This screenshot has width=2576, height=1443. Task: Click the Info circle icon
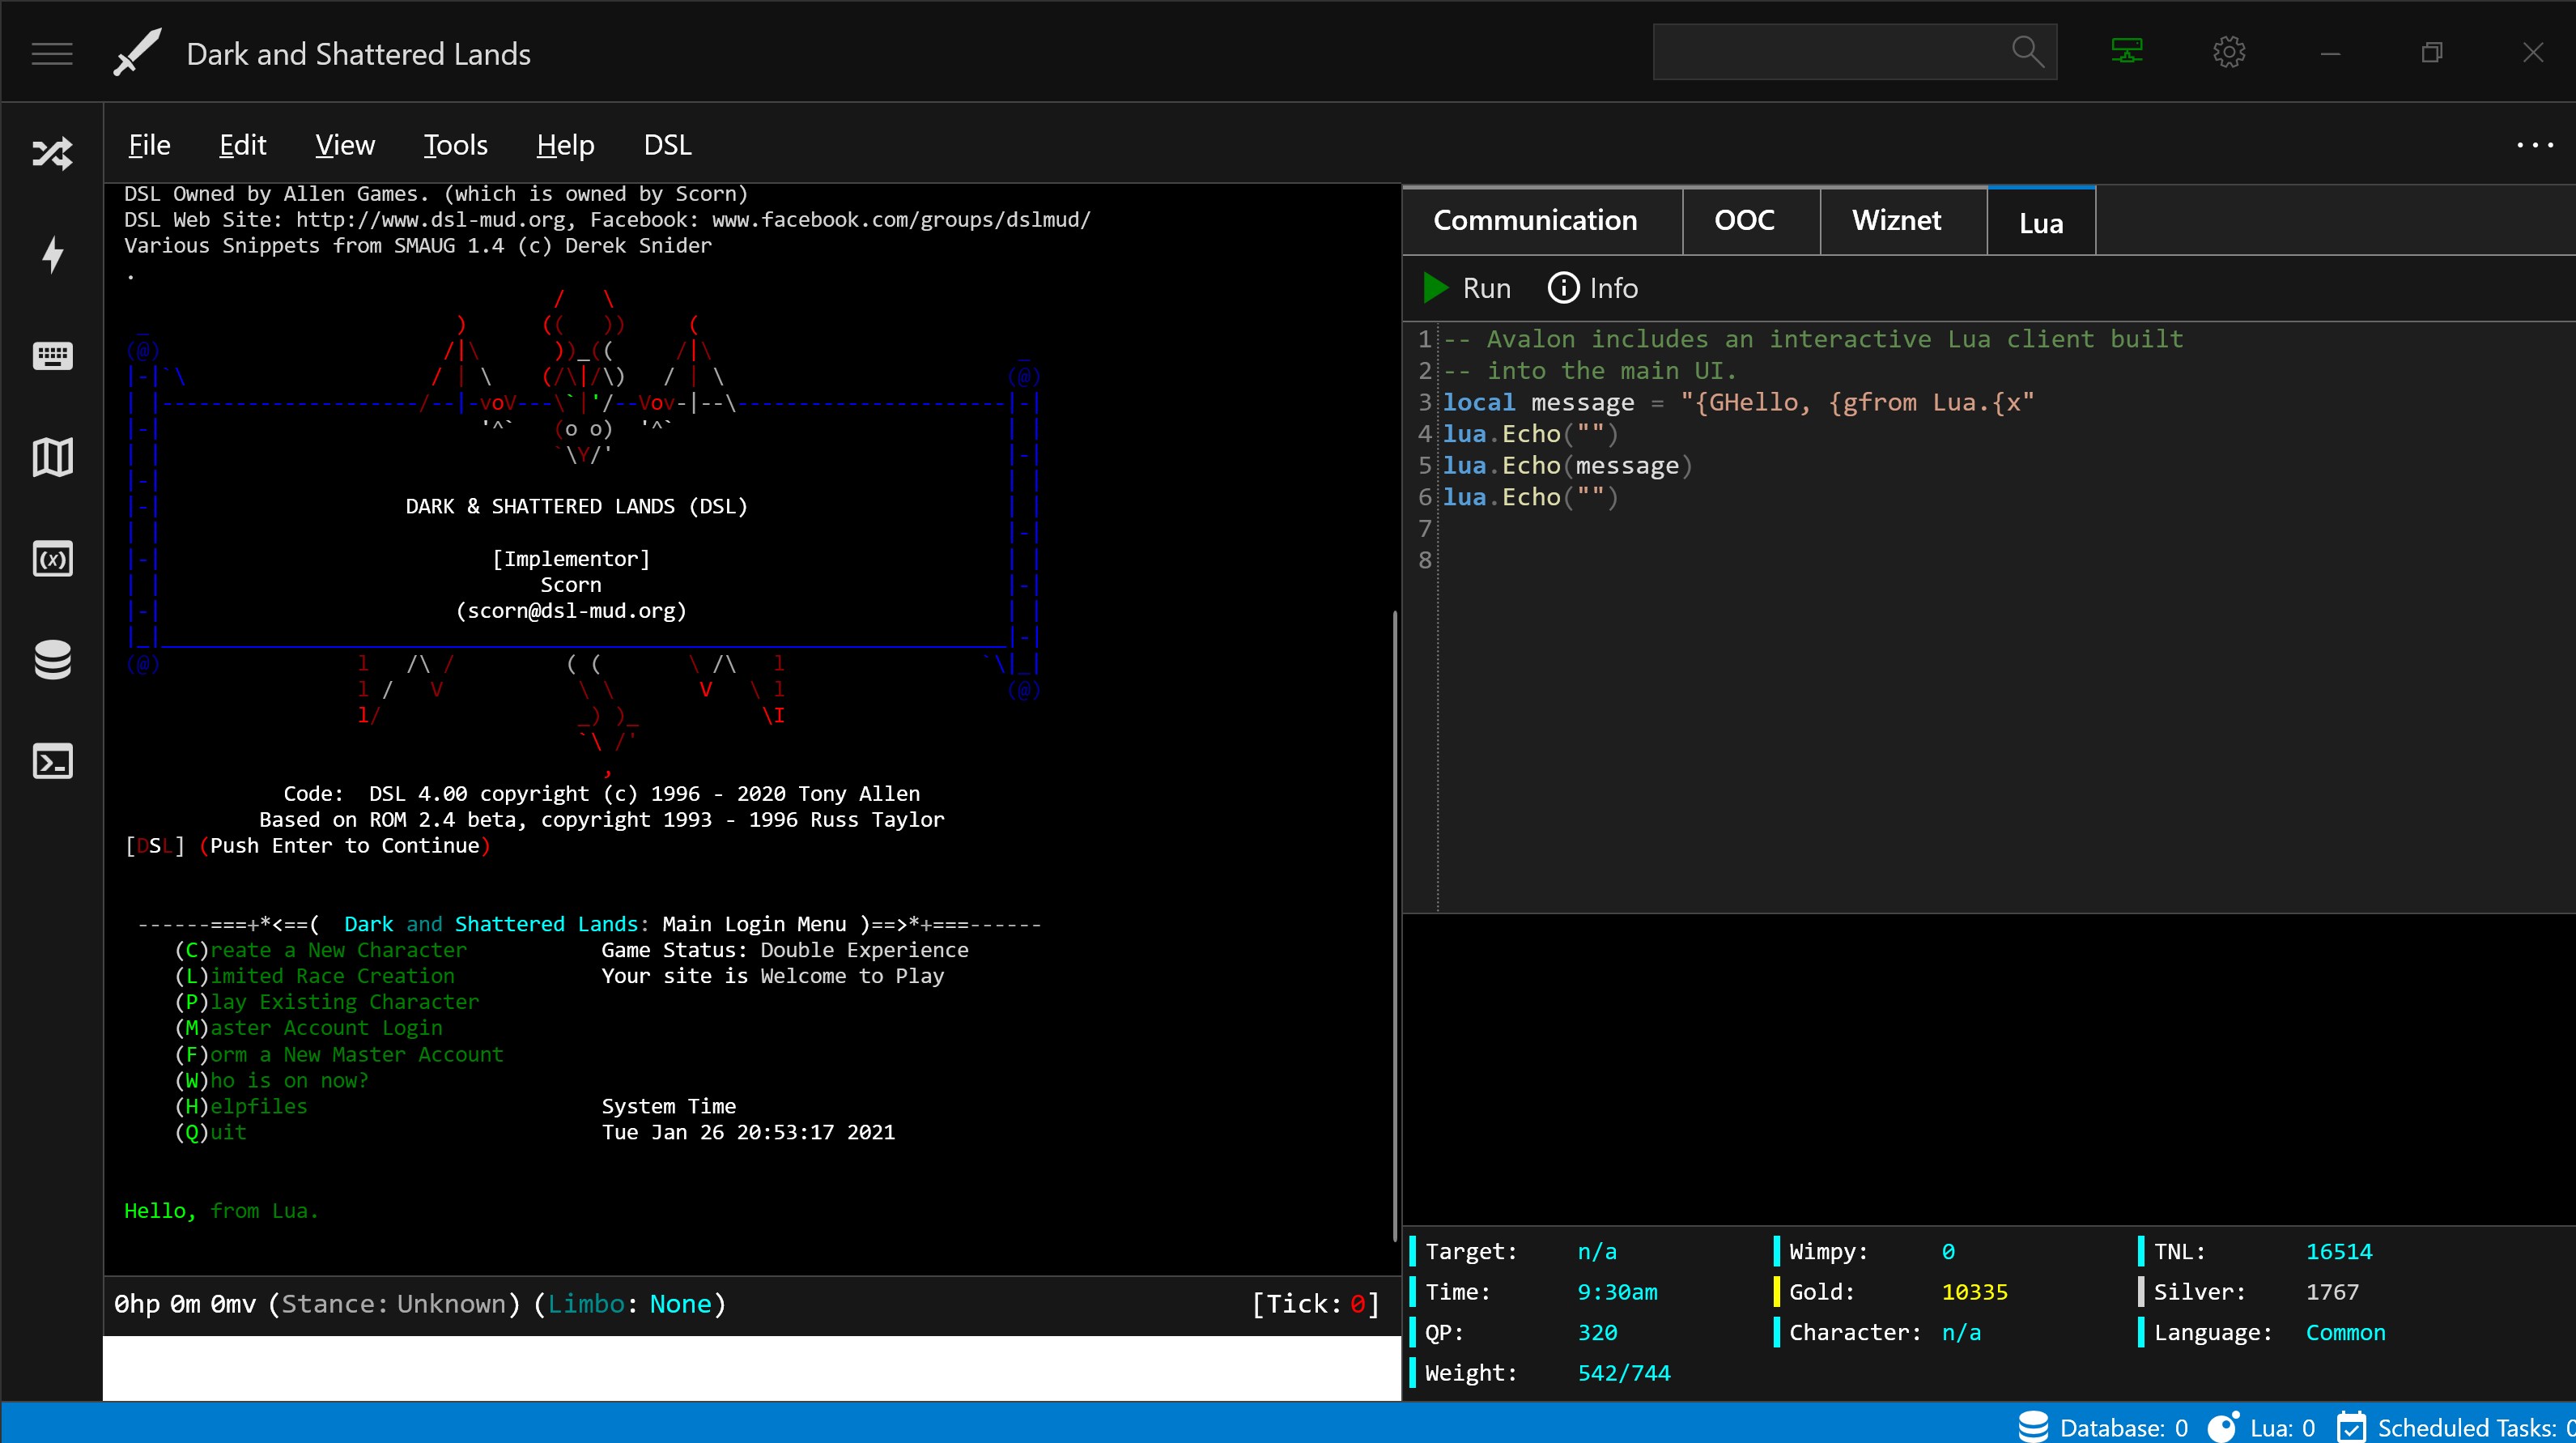[1563, 288]
